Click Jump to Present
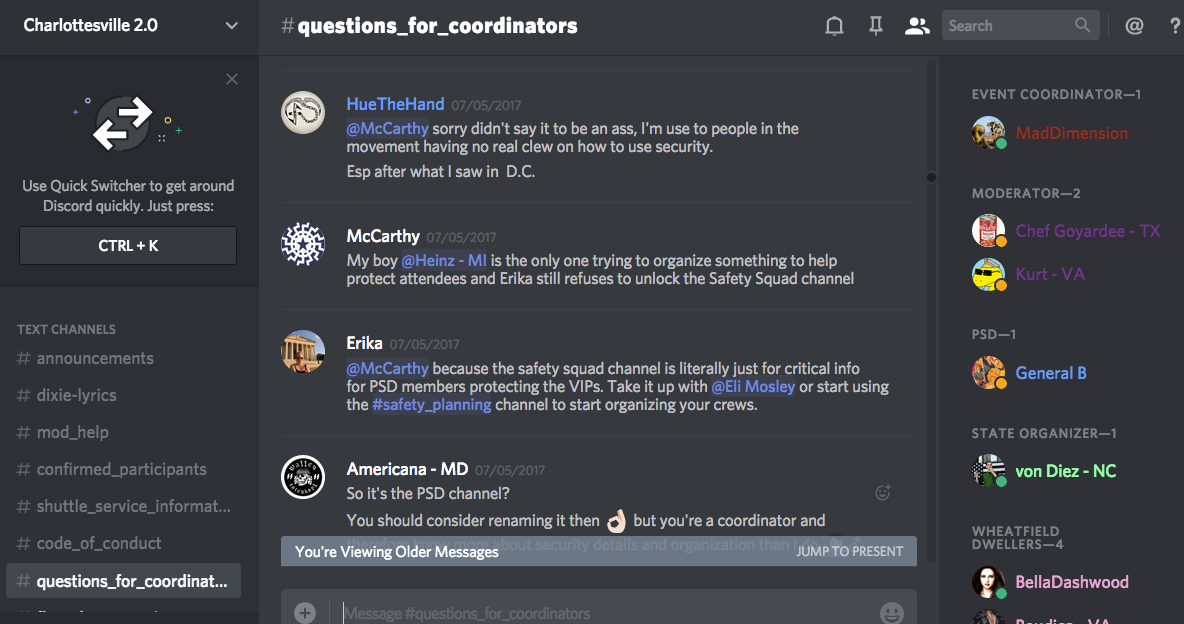The width and height of the screenshot is (1184, 624). (849, 551)
